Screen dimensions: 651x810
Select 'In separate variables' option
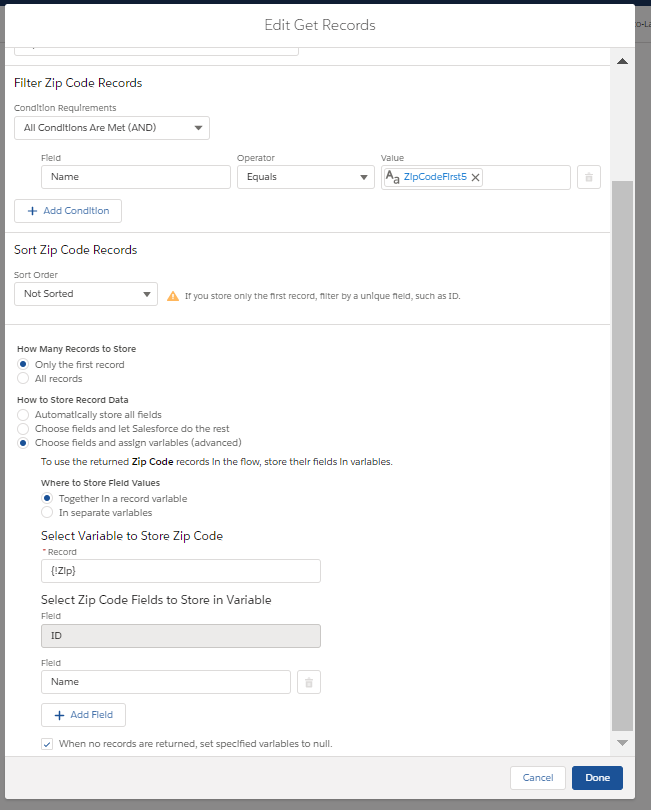tap(47, 513)
